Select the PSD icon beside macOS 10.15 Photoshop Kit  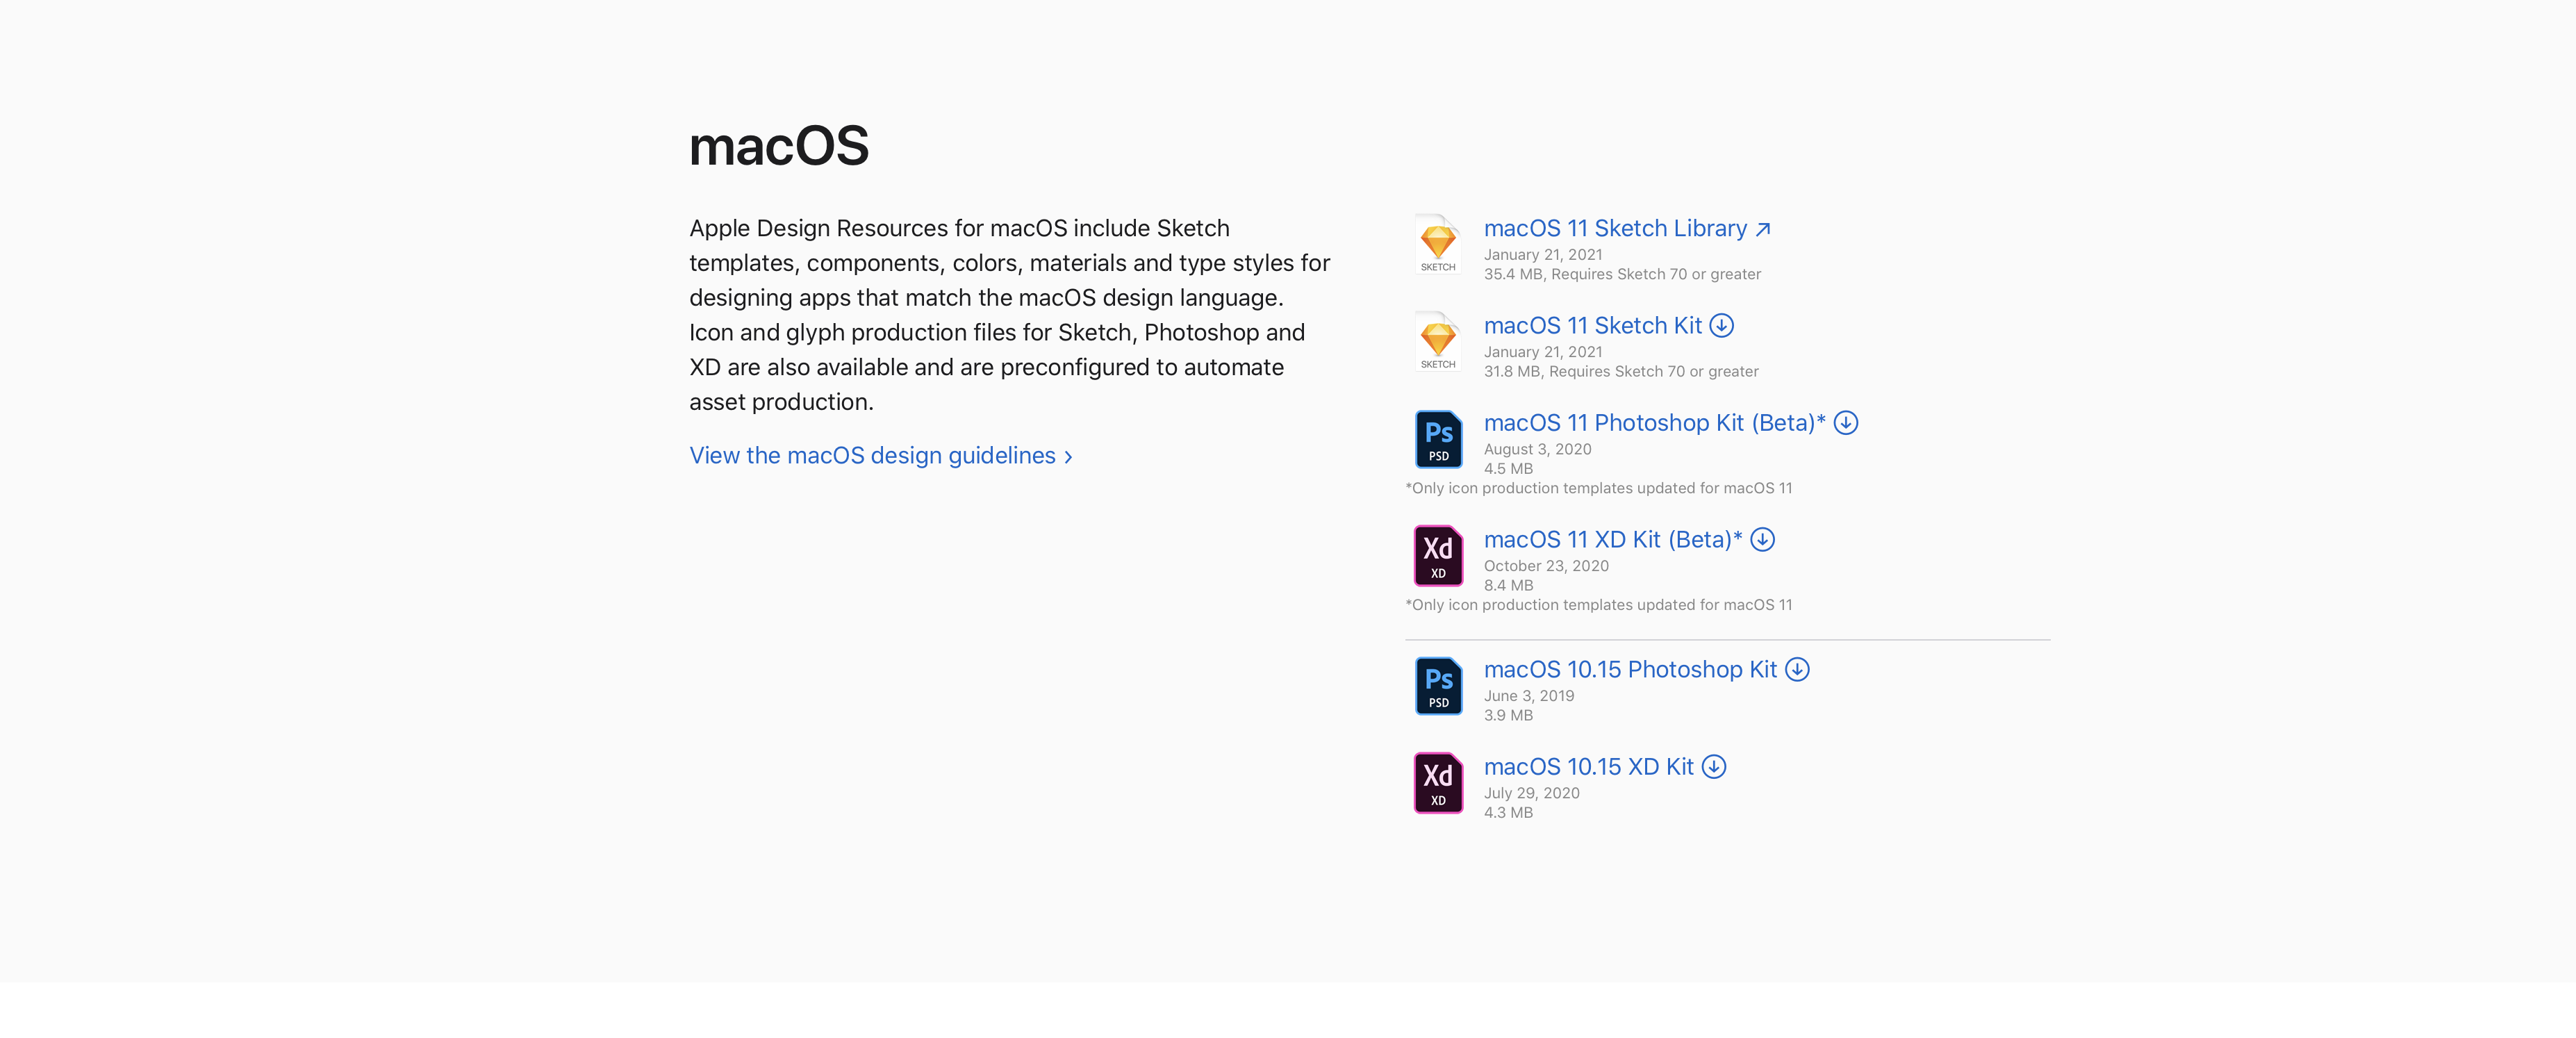click(x=1438, y=686)
